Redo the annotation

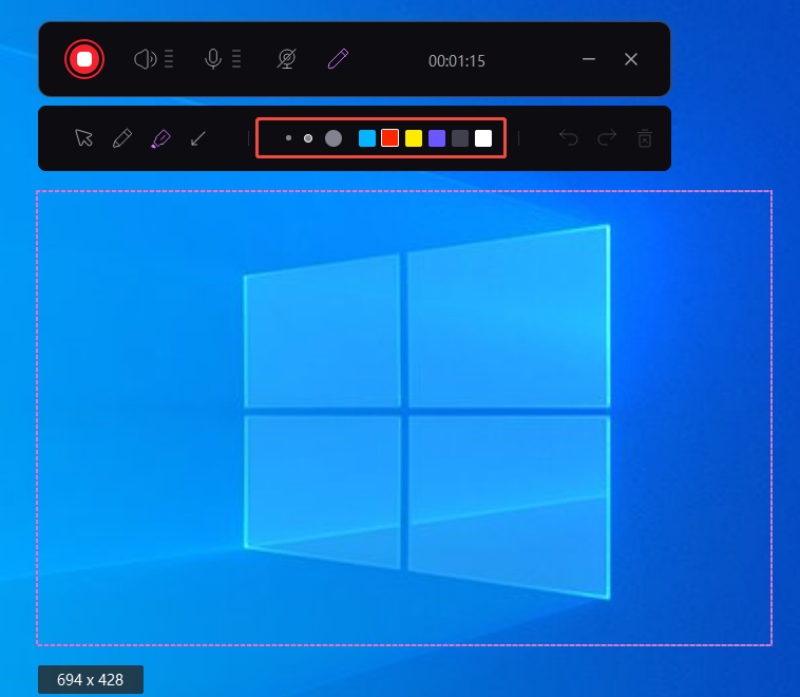click(x=606, y=138)
